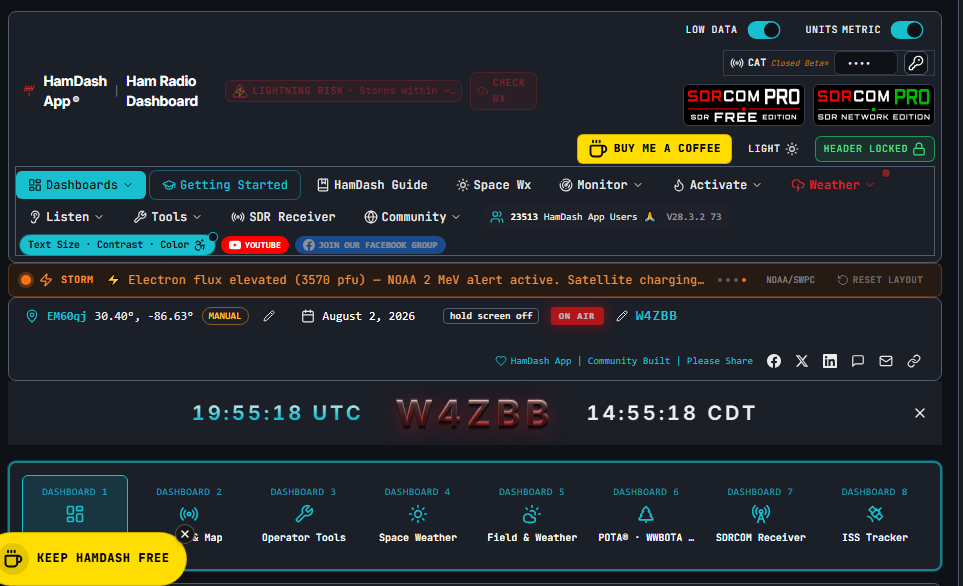
Task: Expand the Weather dropdown
Action: (832, 185)
